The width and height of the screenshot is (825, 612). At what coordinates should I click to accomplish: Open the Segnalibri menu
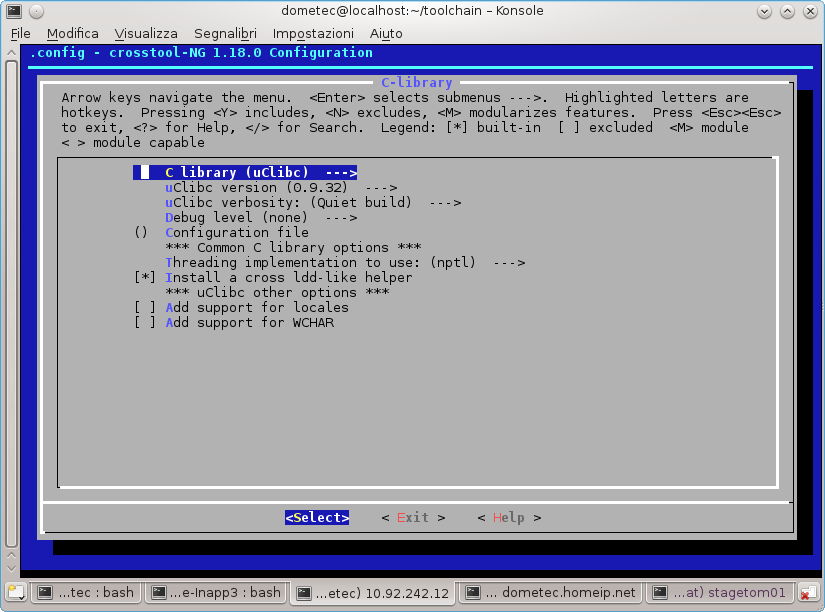tap(225, 33)
